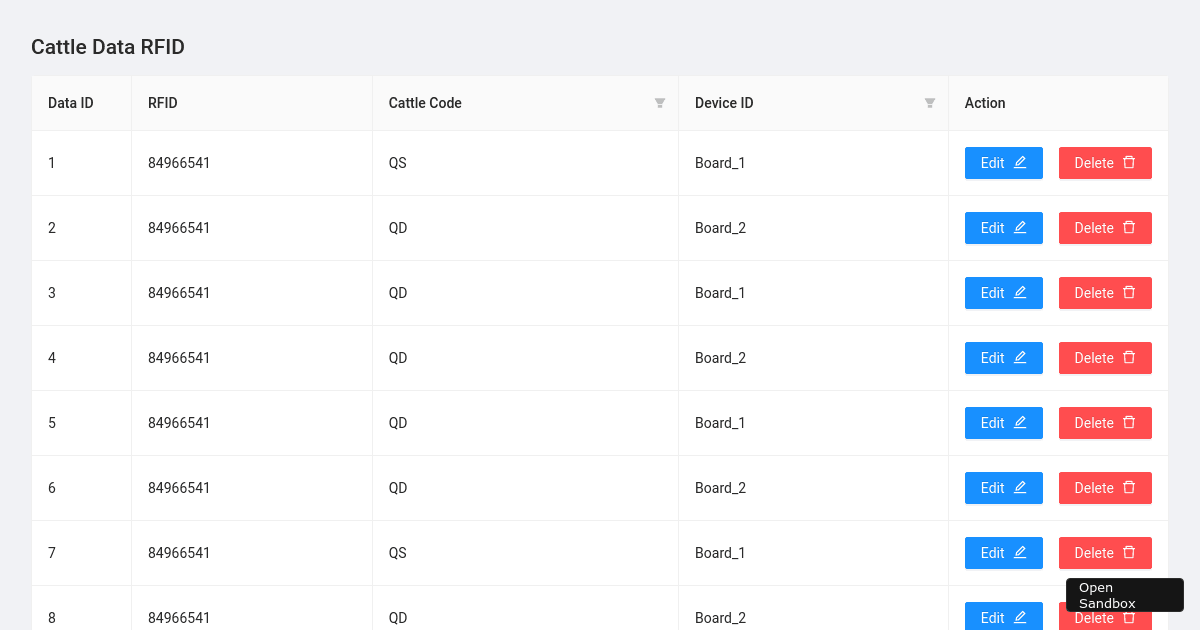The width and height of the screenshot is (1200, 630).
Task: Click the Device ID column header
Action: coord(724,103)
